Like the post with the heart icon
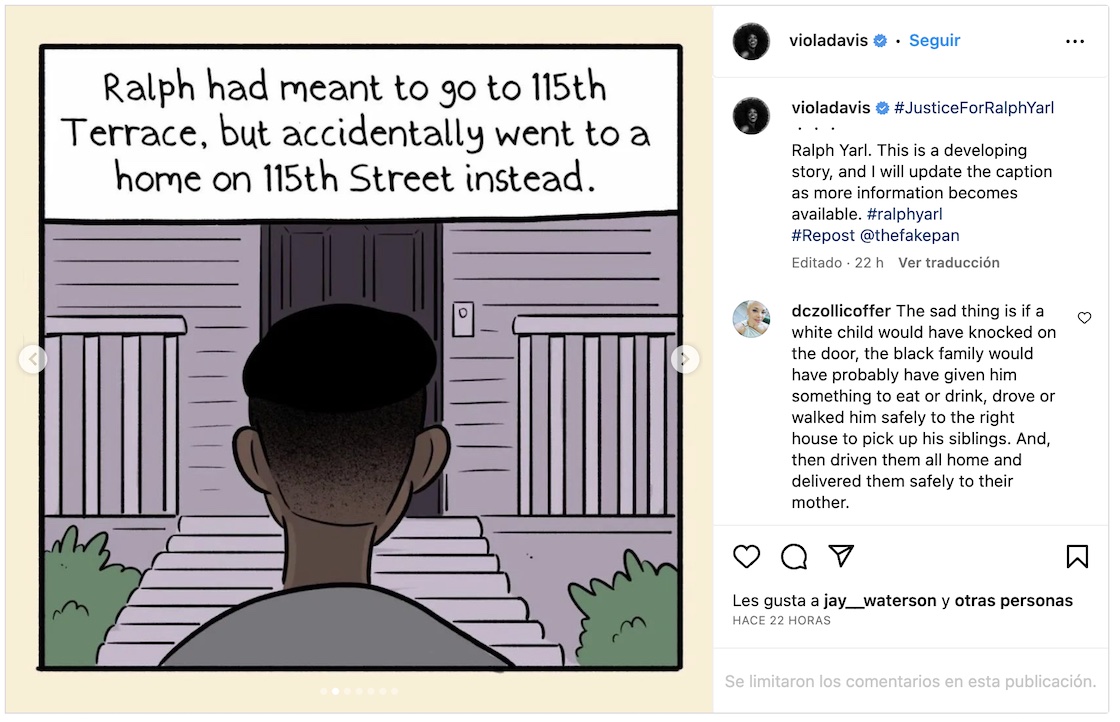Image resolution: width=1120 pixels, height=722 pixels. 746,557
